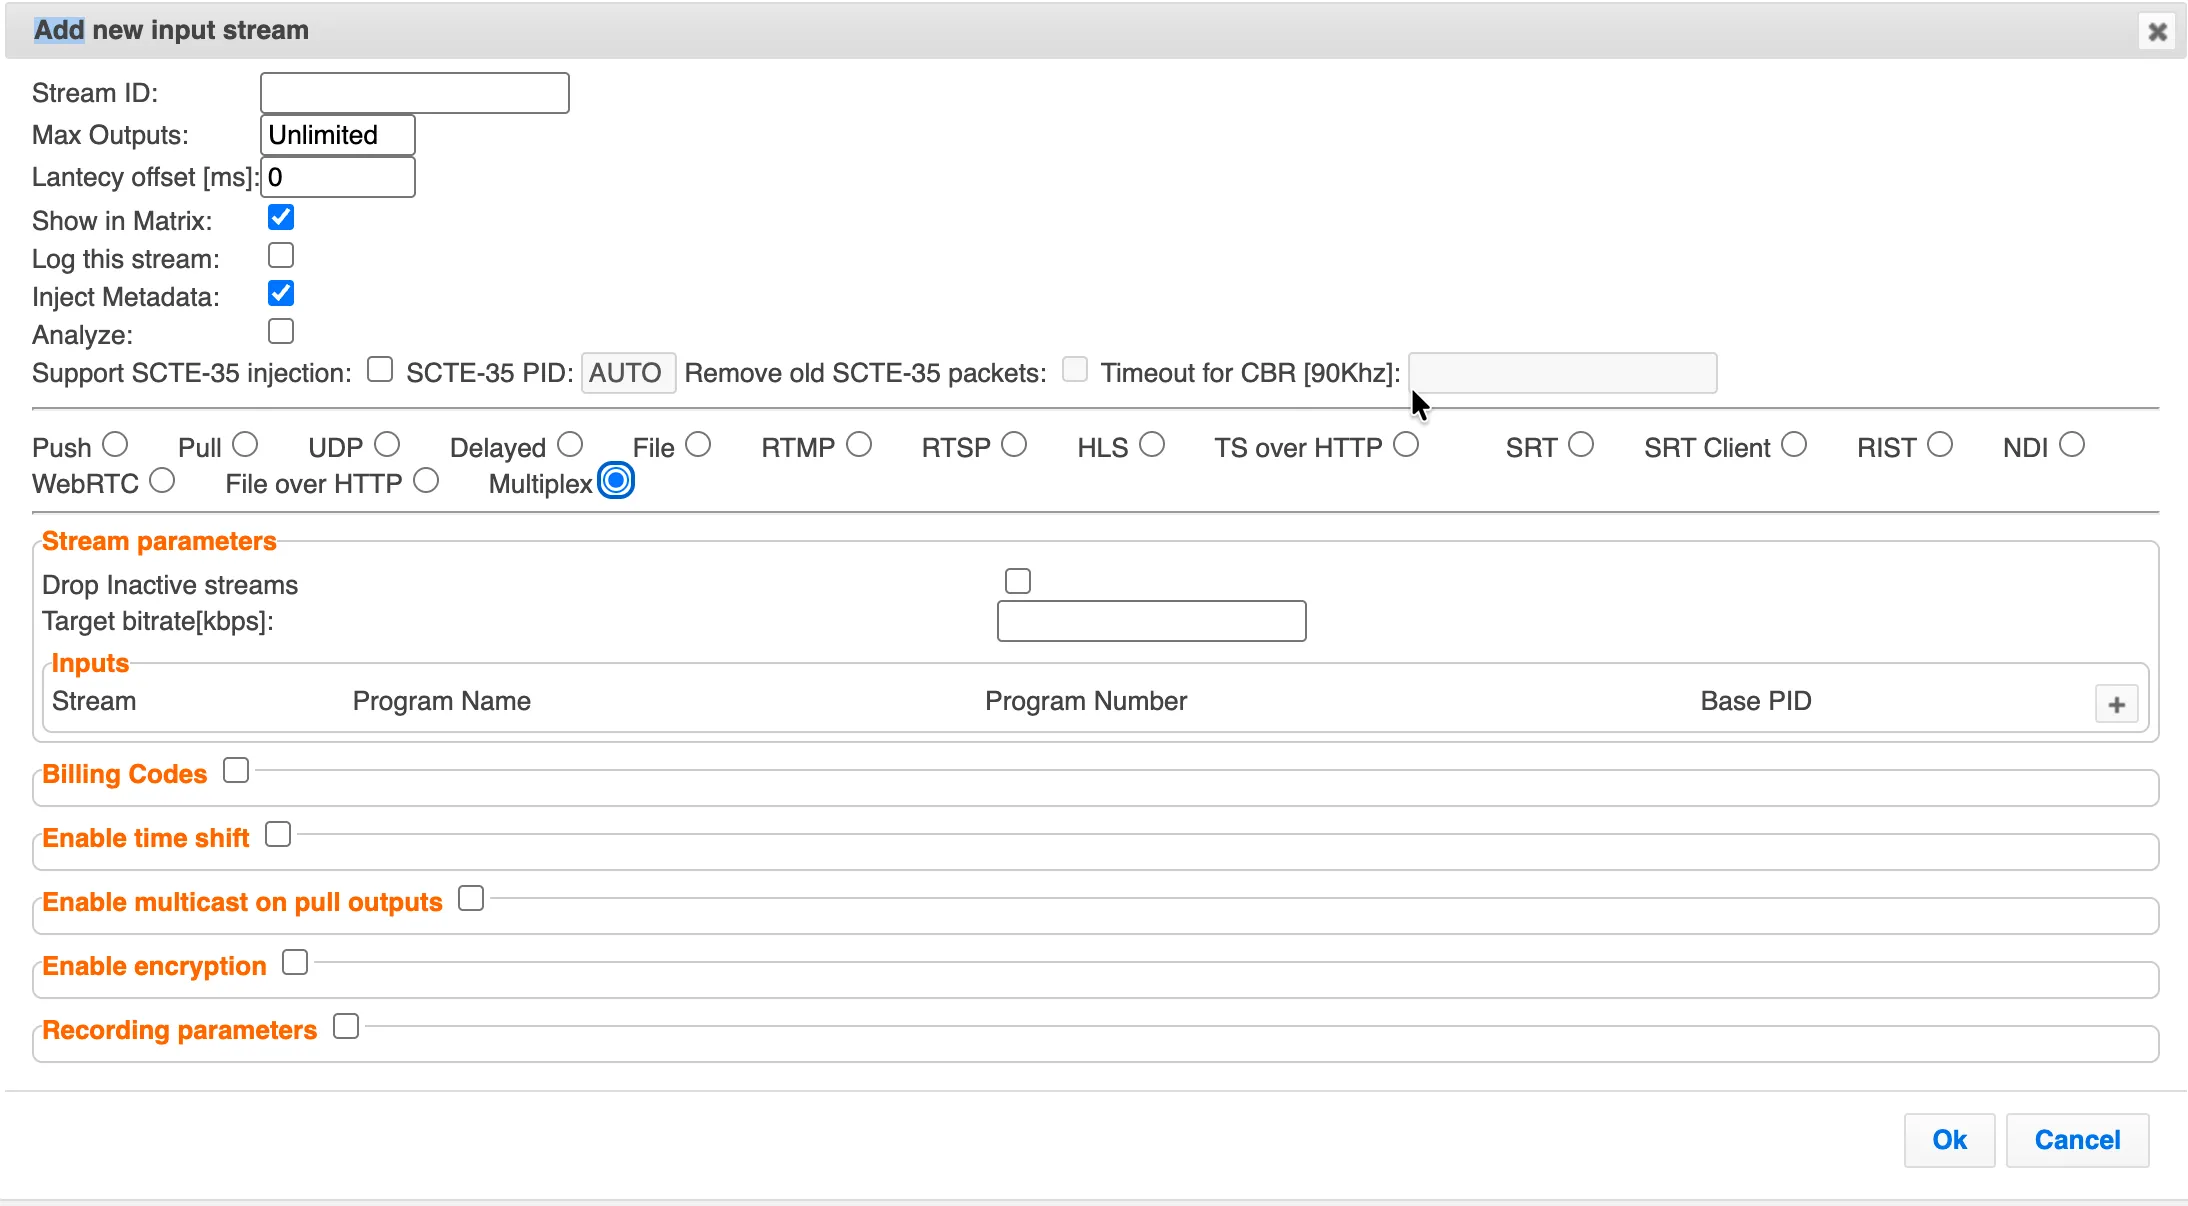
Task: Close the Add new input stream dialog
Action: [x=2158, y=32]
